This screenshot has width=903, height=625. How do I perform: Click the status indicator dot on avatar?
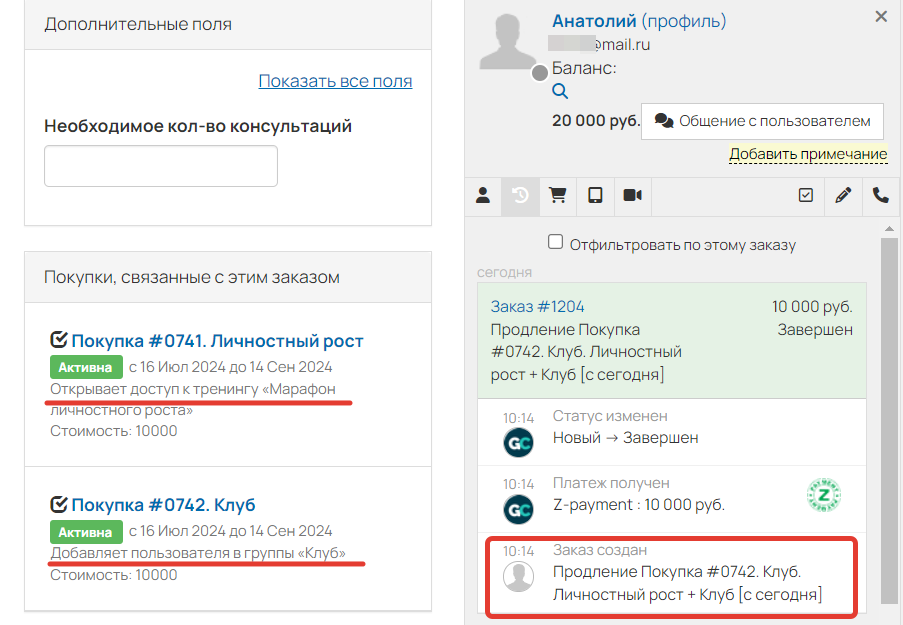tap(540, 73)
